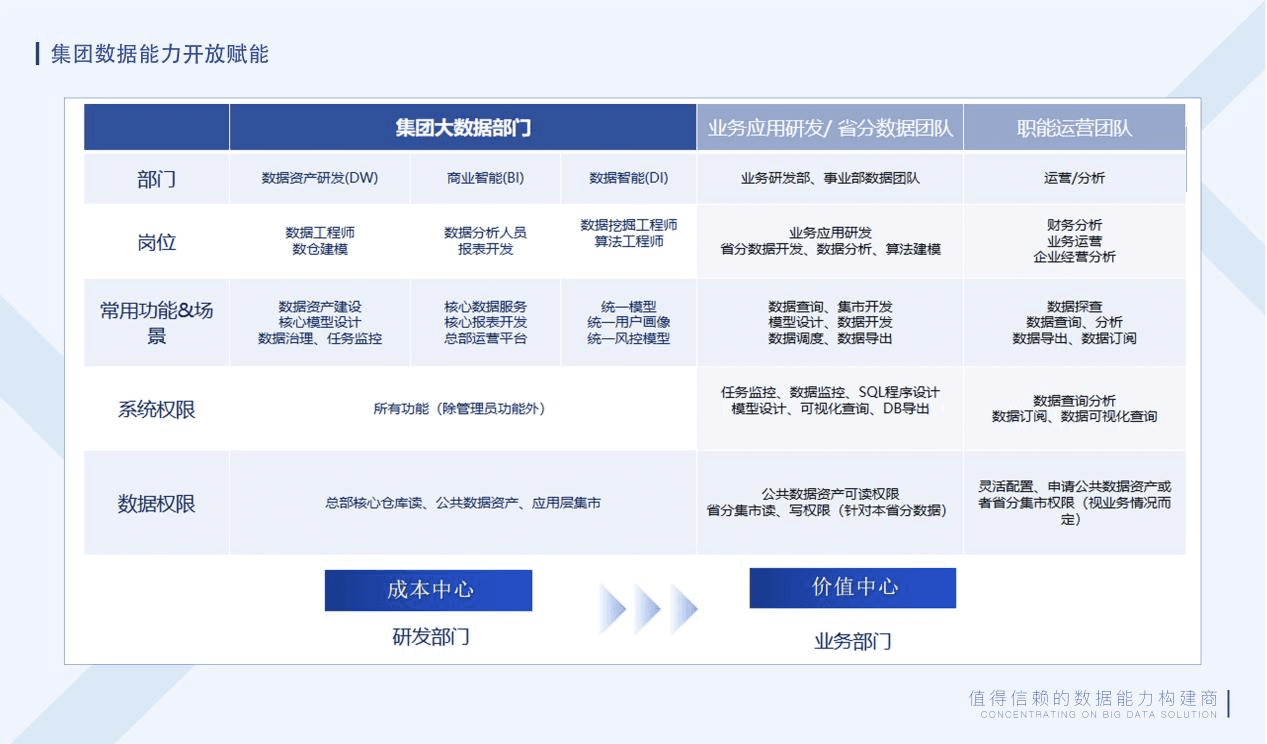Click the 值得信赖的数据能力构建商 tagline

tap(1094, 698)
